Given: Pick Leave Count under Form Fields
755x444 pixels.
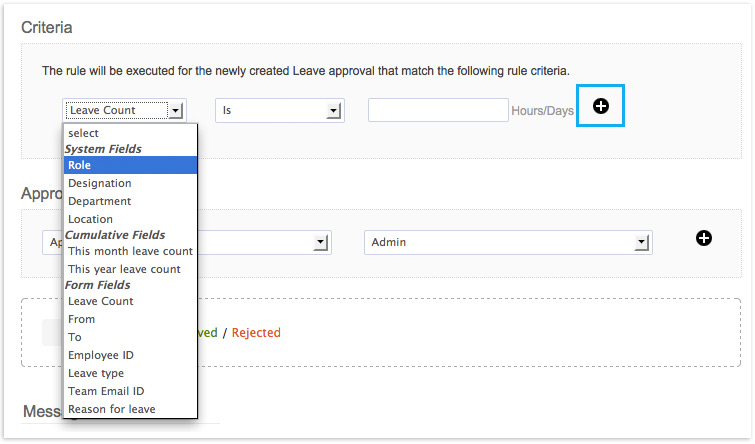Looking at the screenshot, I should [x=130, y=301].
